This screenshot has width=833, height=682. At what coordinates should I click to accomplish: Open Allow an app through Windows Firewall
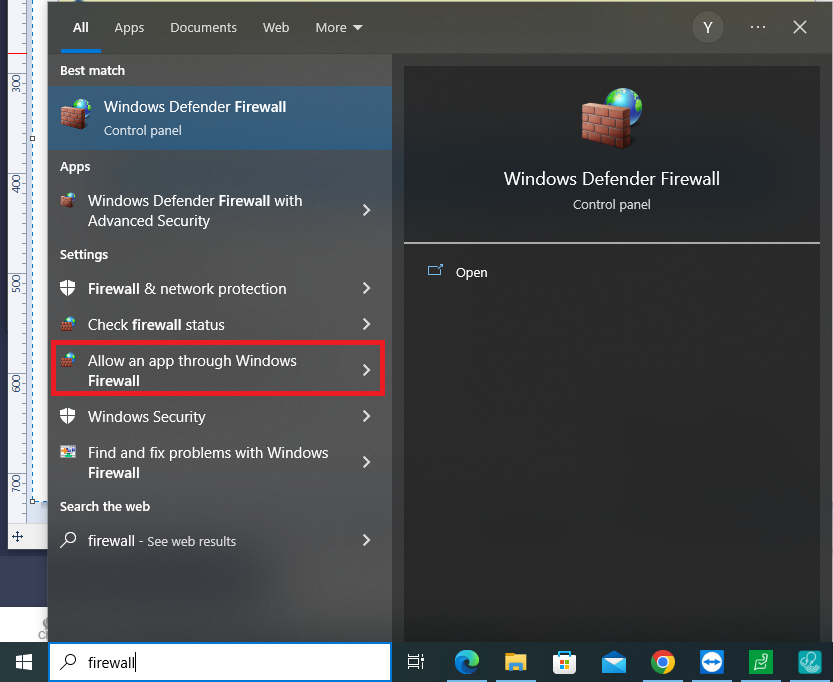point(218,368)
